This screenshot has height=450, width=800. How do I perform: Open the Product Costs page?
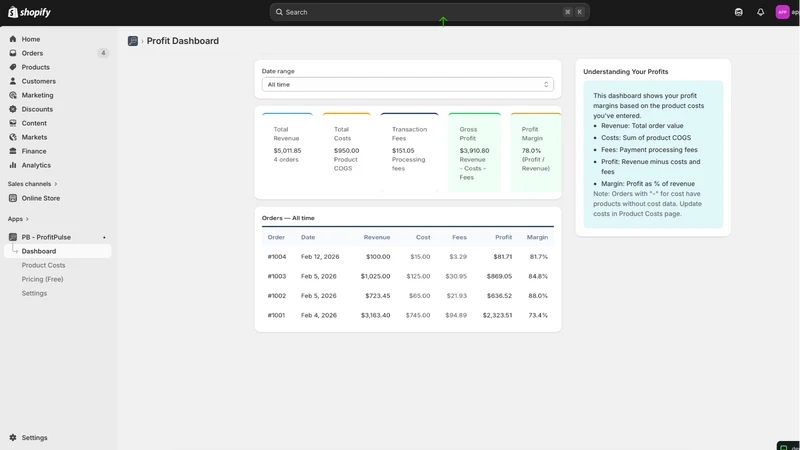[43, 265]
